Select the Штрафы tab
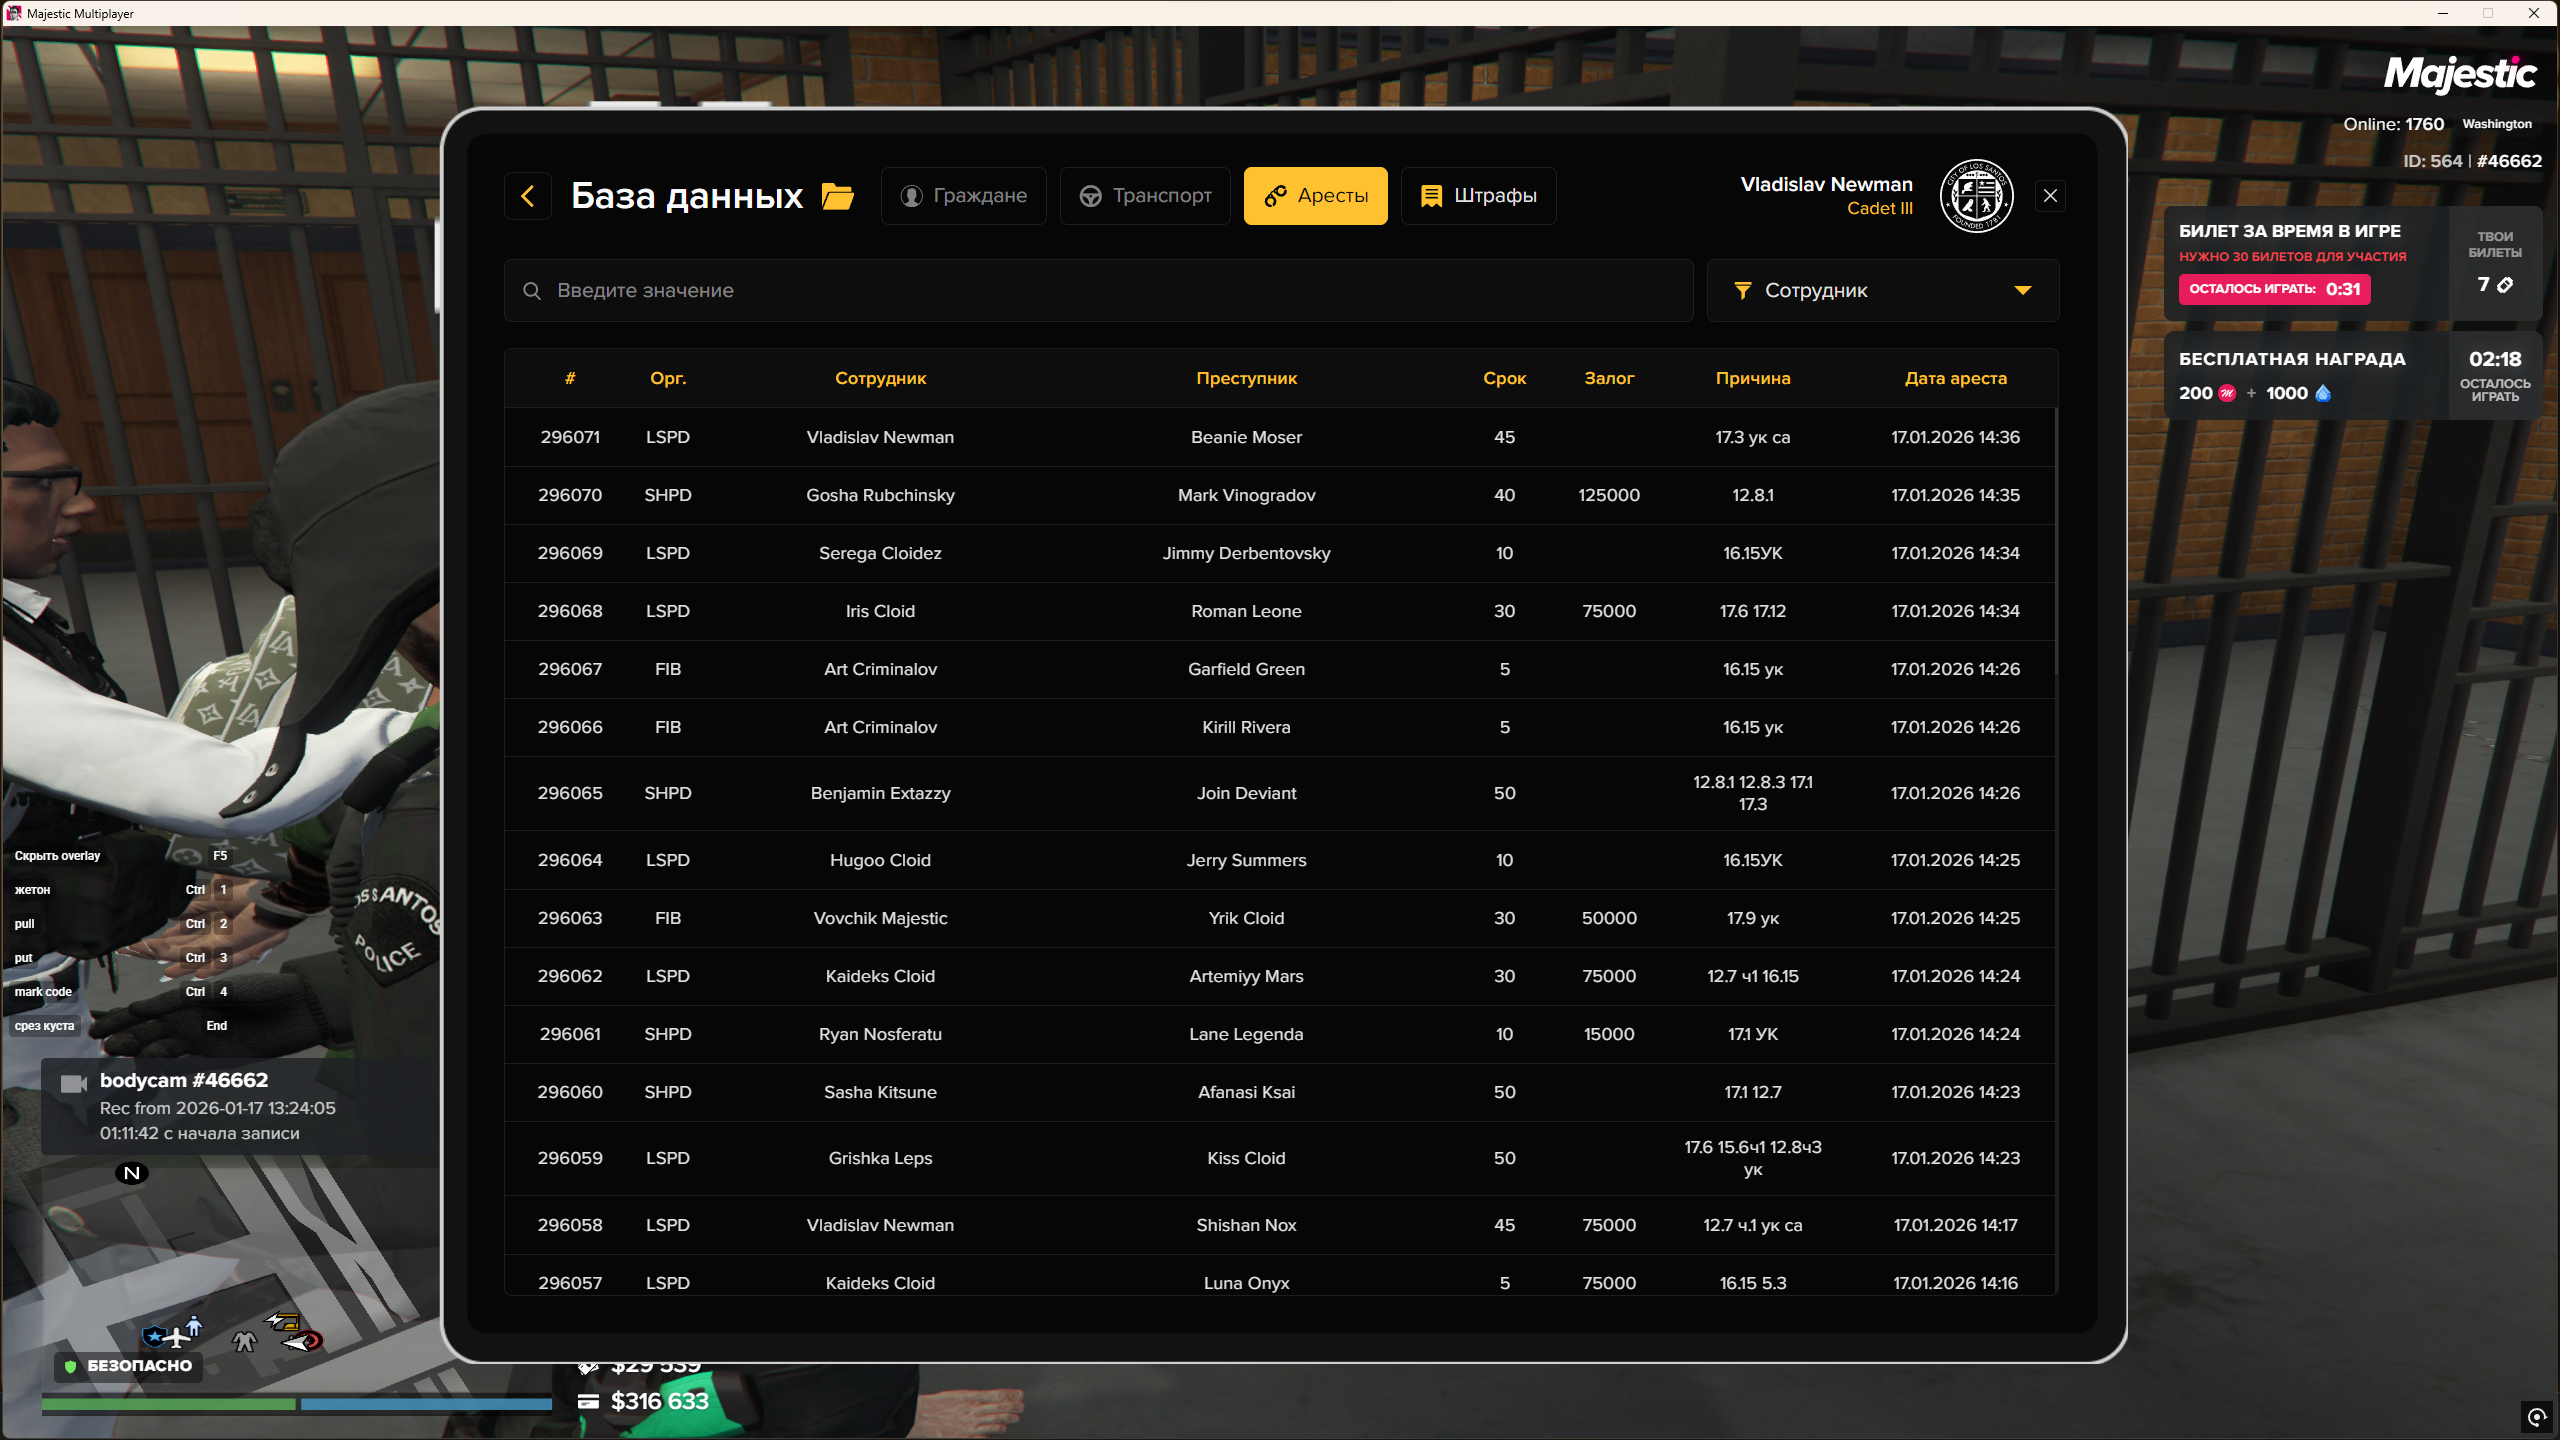This screenshot has width=2560, height=1440. 1478,196
